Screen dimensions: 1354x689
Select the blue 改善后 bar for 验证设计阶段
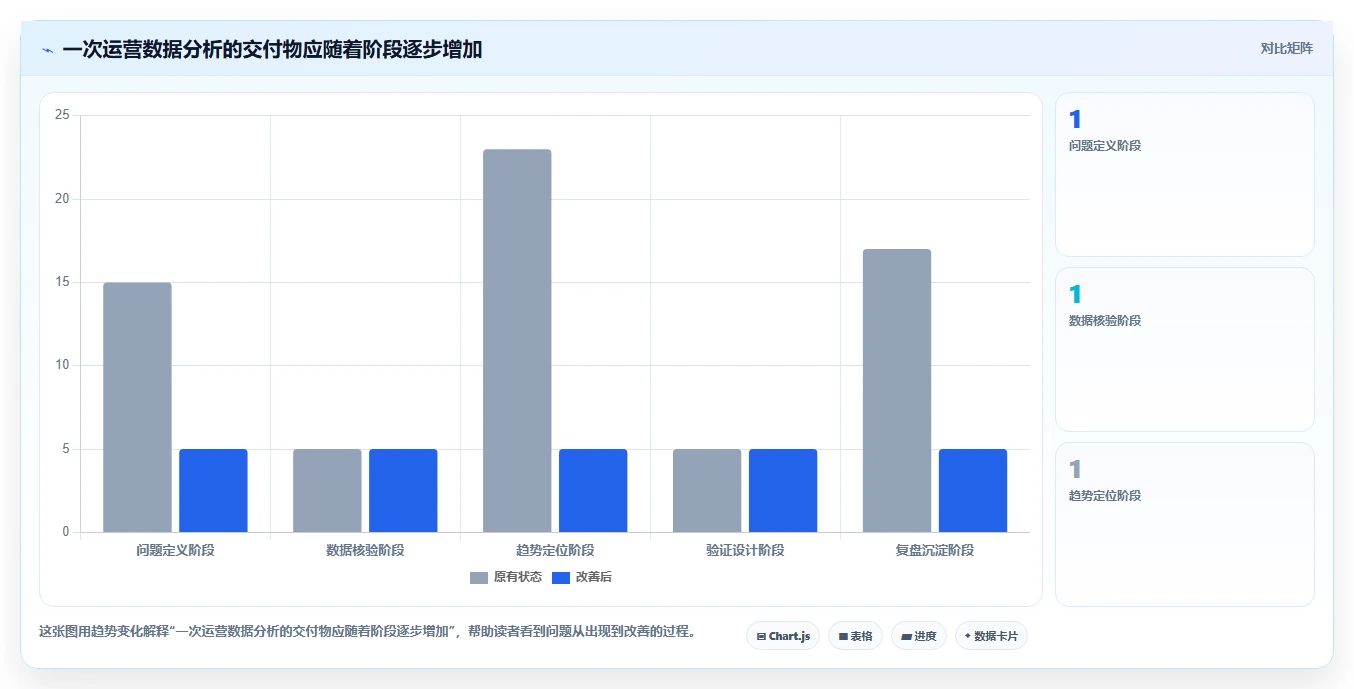pos(783,490)
